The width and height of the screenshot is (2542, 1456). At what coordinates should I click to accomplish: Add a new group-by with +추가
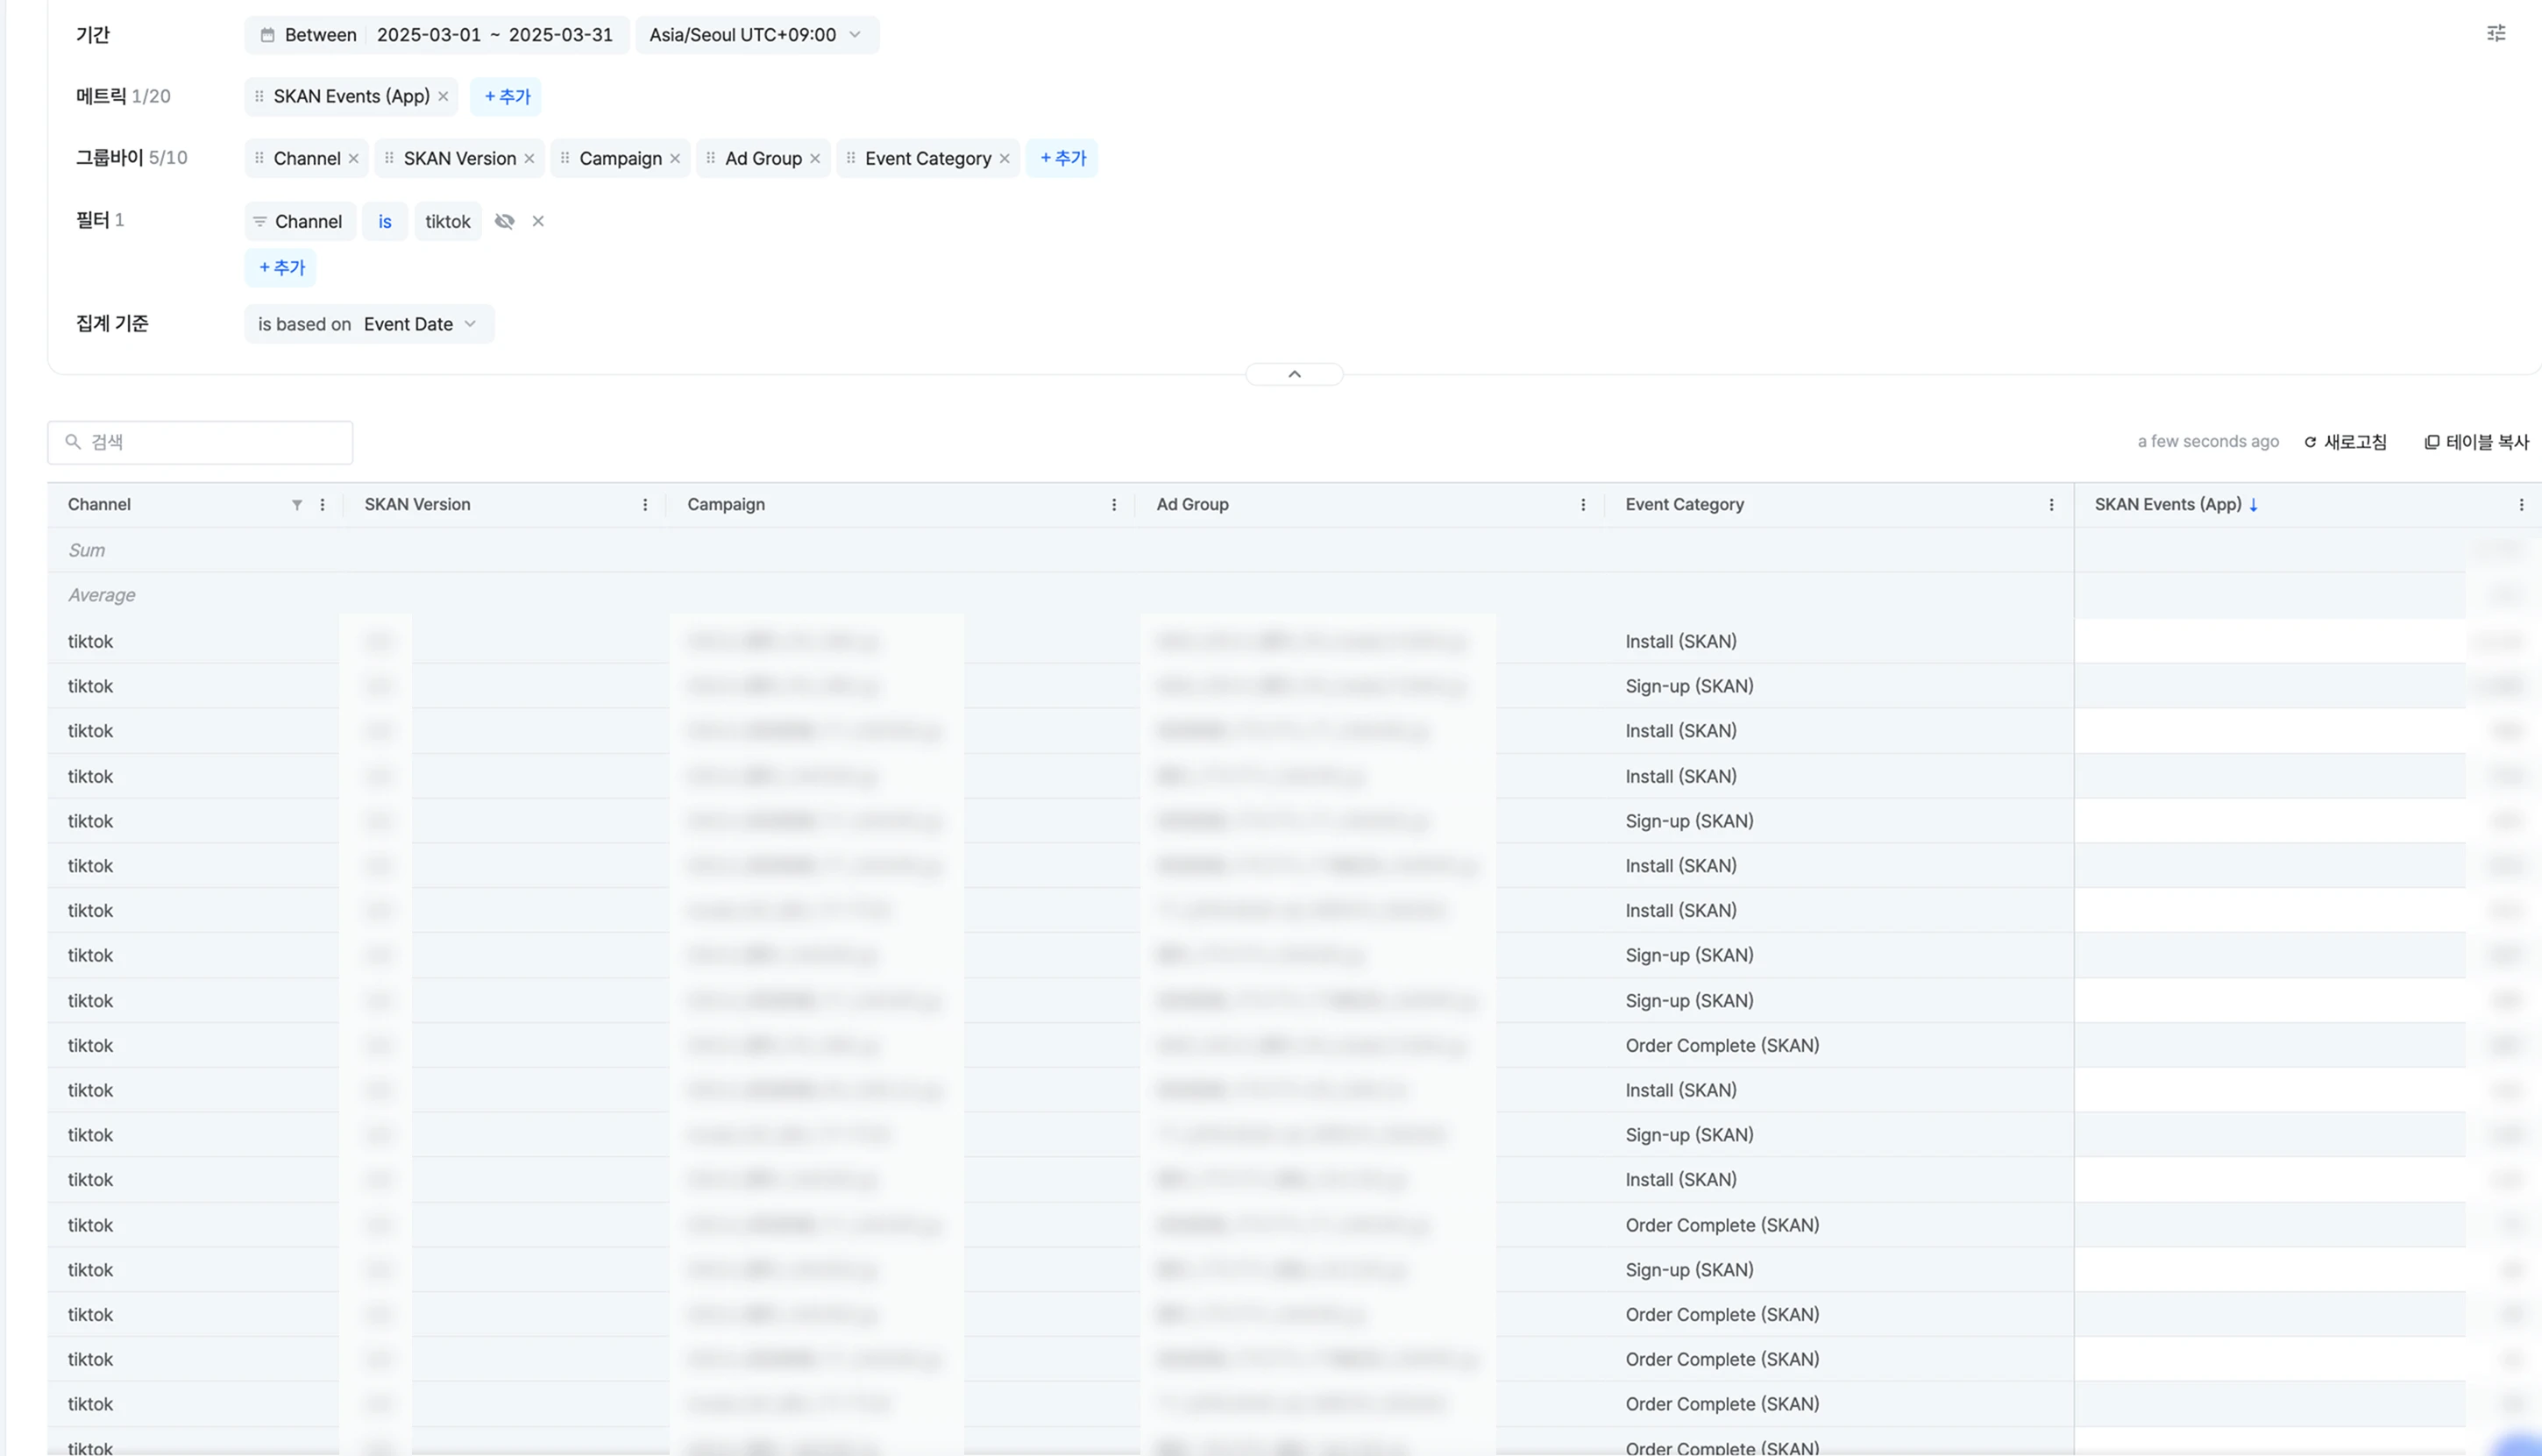[x=1062, y=158]
